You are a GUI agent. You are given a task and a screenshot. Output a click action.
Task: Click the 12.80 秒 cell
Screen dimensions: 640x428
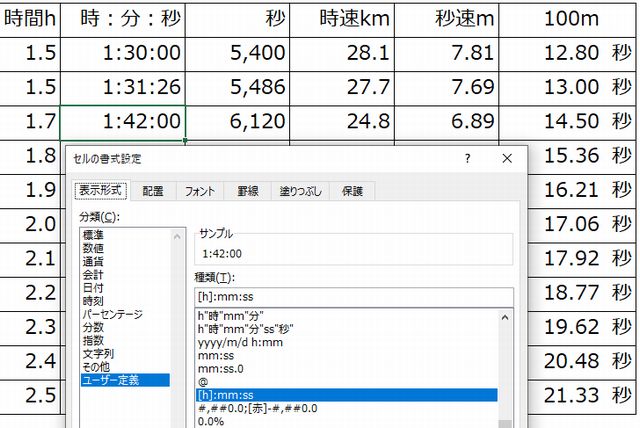567,55
